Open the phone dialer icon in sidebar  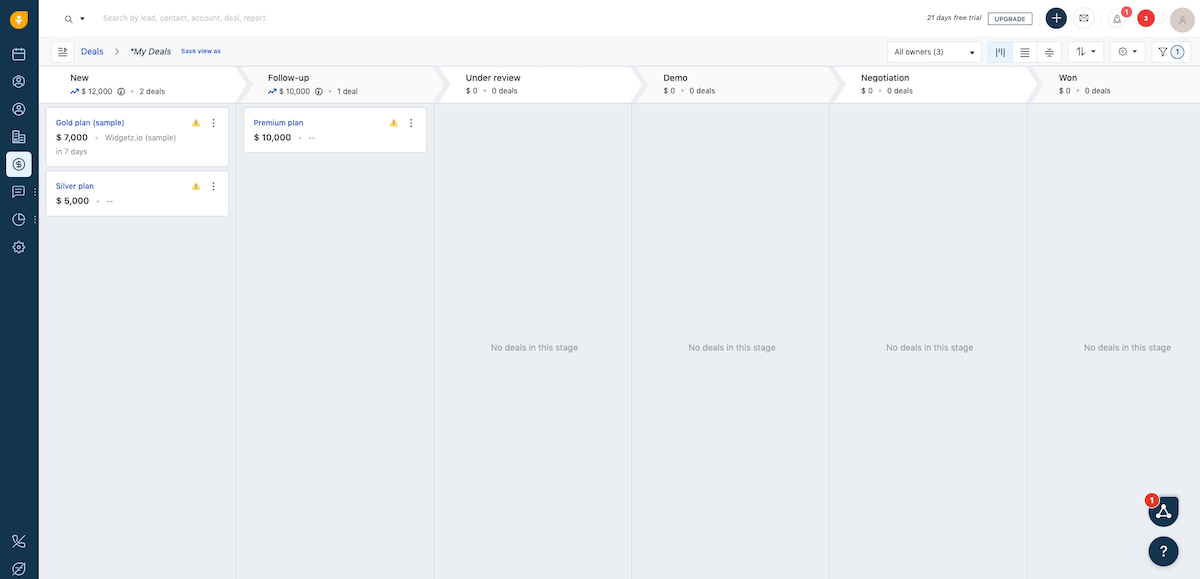(x=18, y=541)
